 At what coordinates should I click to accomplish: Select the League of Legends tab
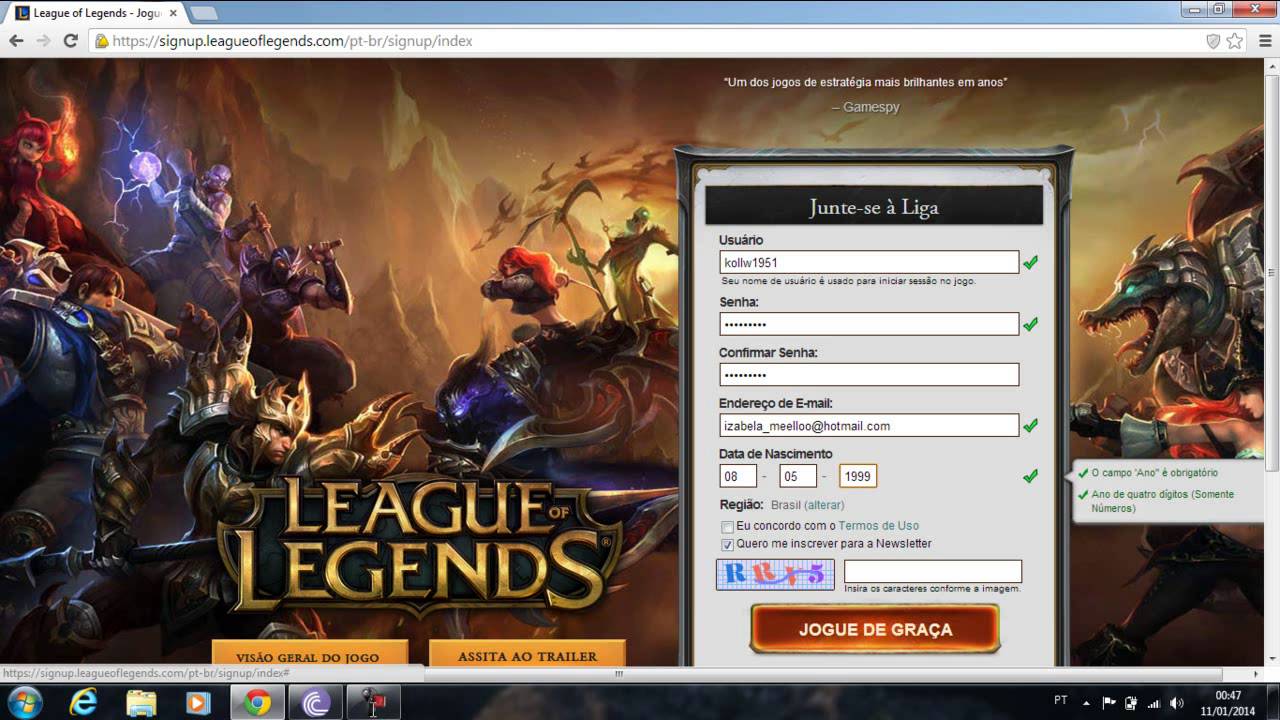point(95,13)
